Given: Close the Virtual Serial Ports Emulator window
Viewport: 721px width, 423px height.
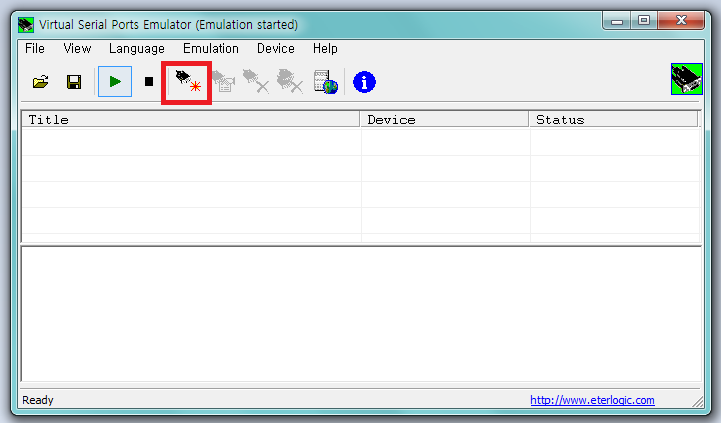Looking at the screenshot, I should pos(681,21).
